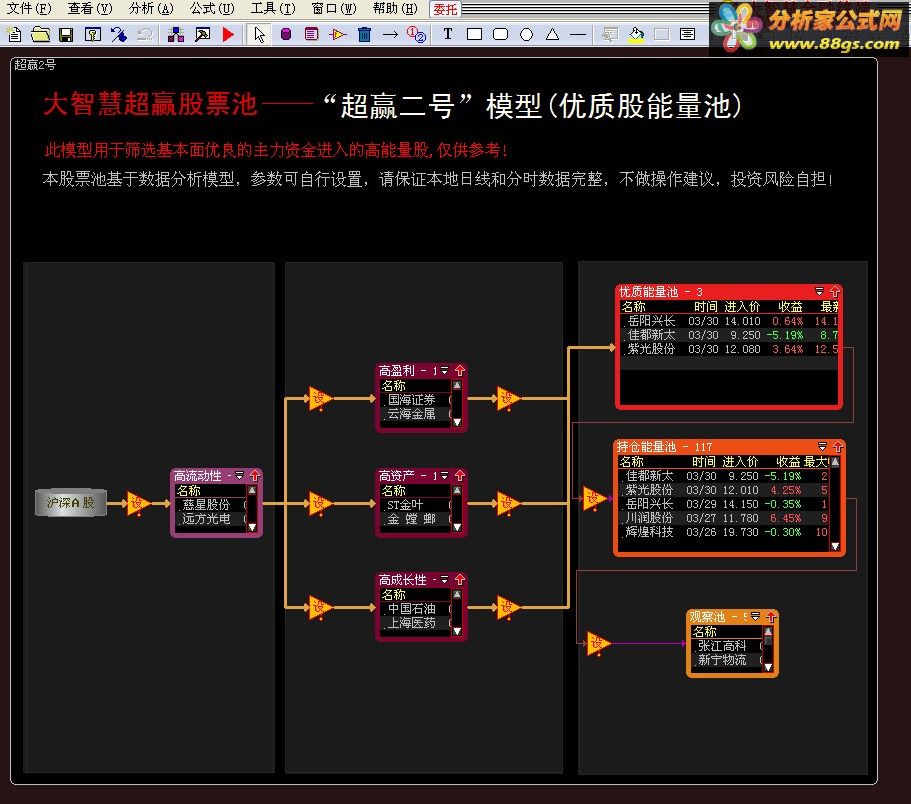Open the 文件(F) menu

[x=28, y=9]
